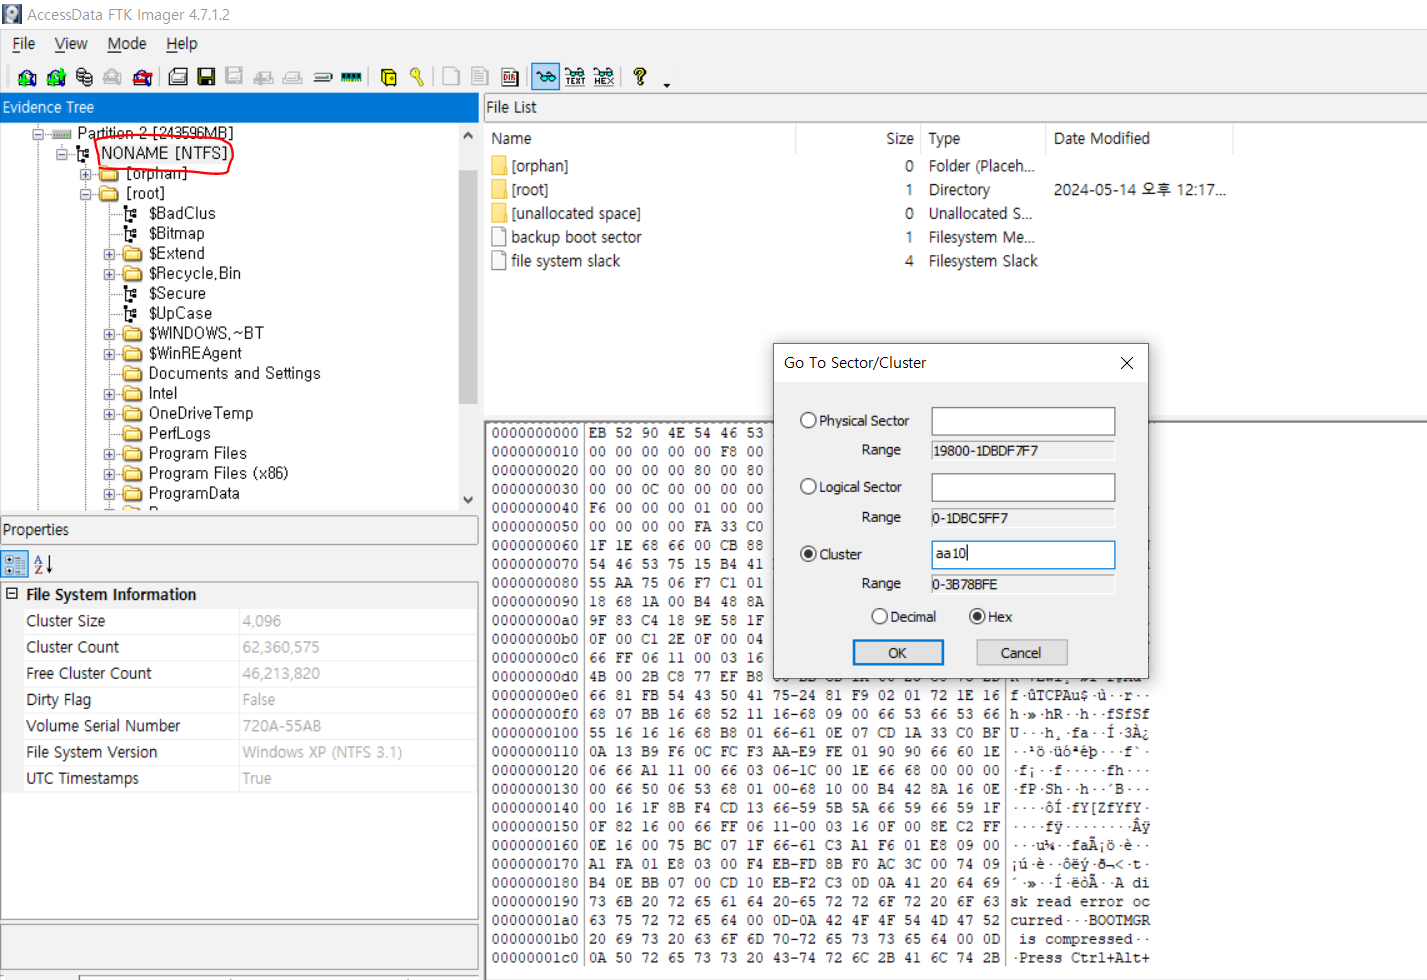Click Add All Attached Devices icon

[56, 77]
